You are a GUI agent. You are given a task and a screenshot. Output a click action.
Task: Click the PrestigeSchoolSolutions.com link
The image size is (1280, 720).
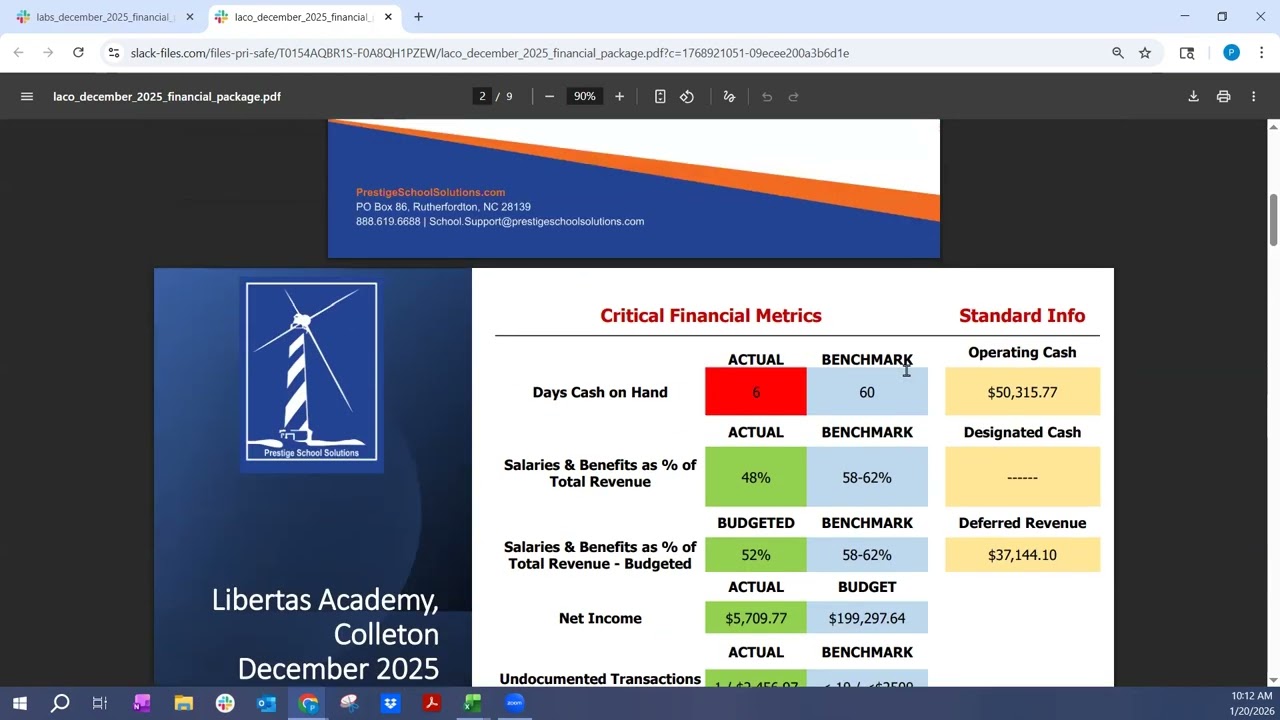click(430, 192)
